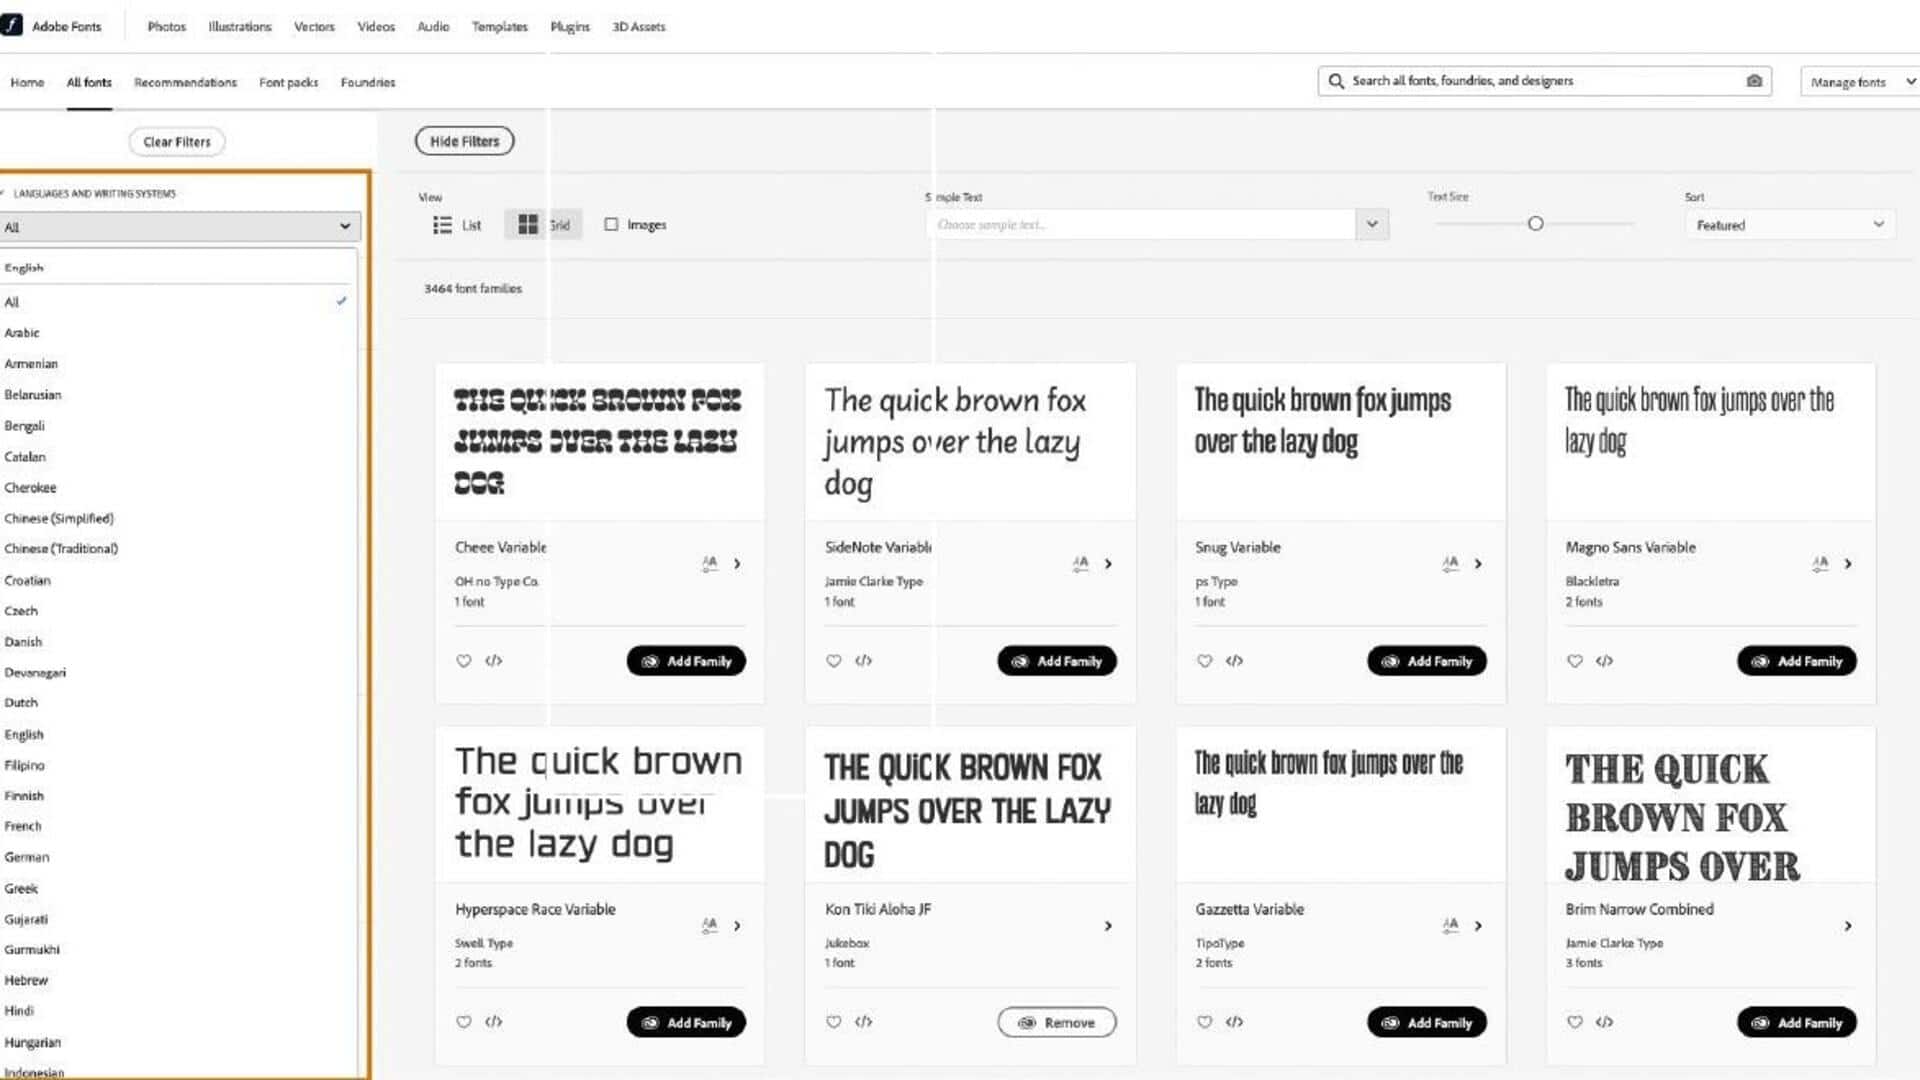Switch to the Foundries tab

(x=367, y=82)
